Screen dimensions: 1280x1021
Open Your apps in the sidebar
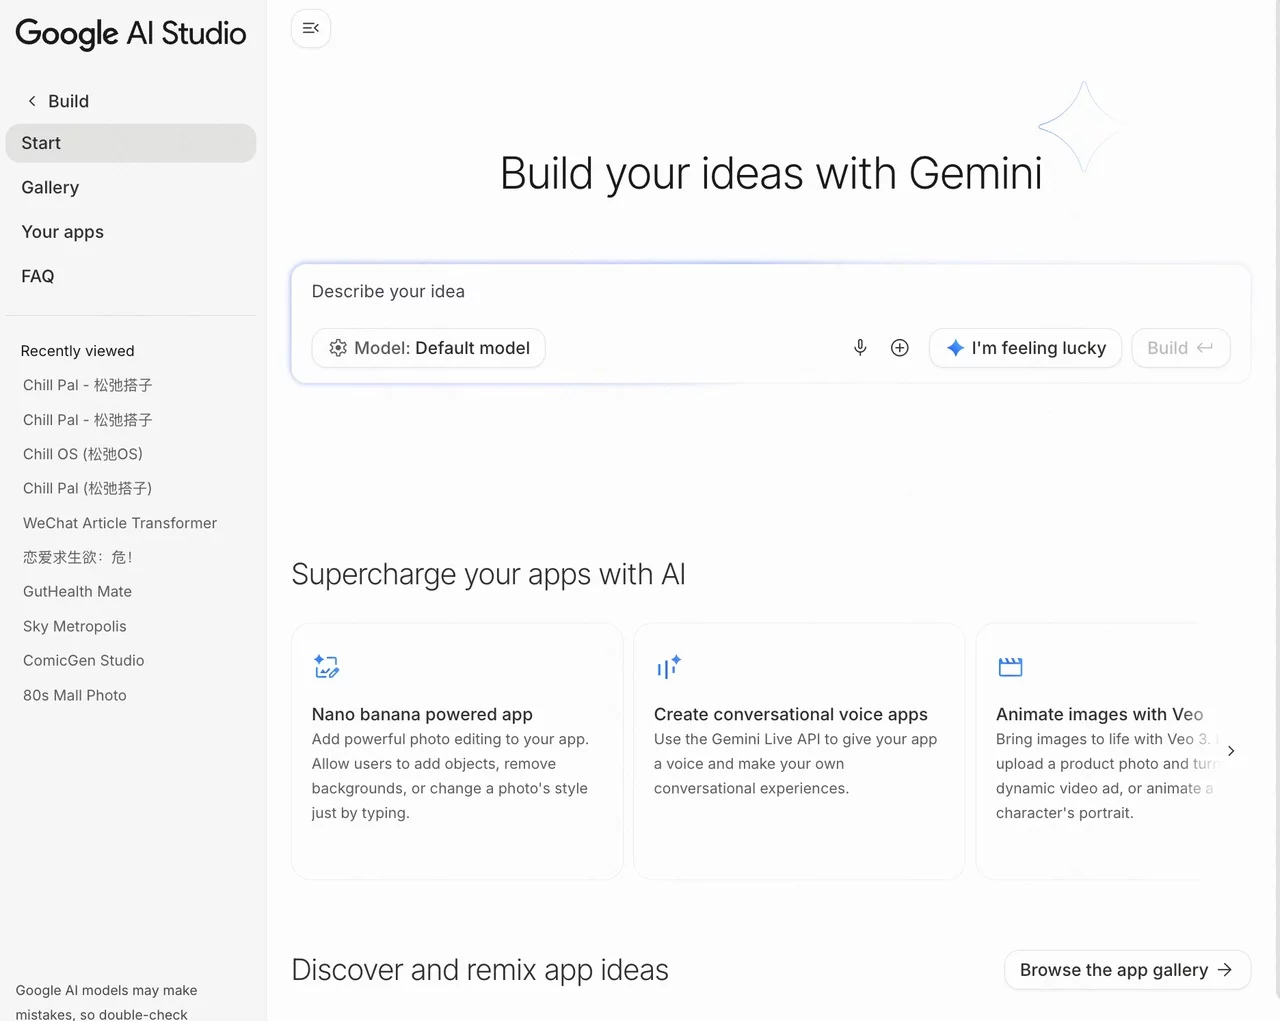pyautogui.click(x=62, y=232)
